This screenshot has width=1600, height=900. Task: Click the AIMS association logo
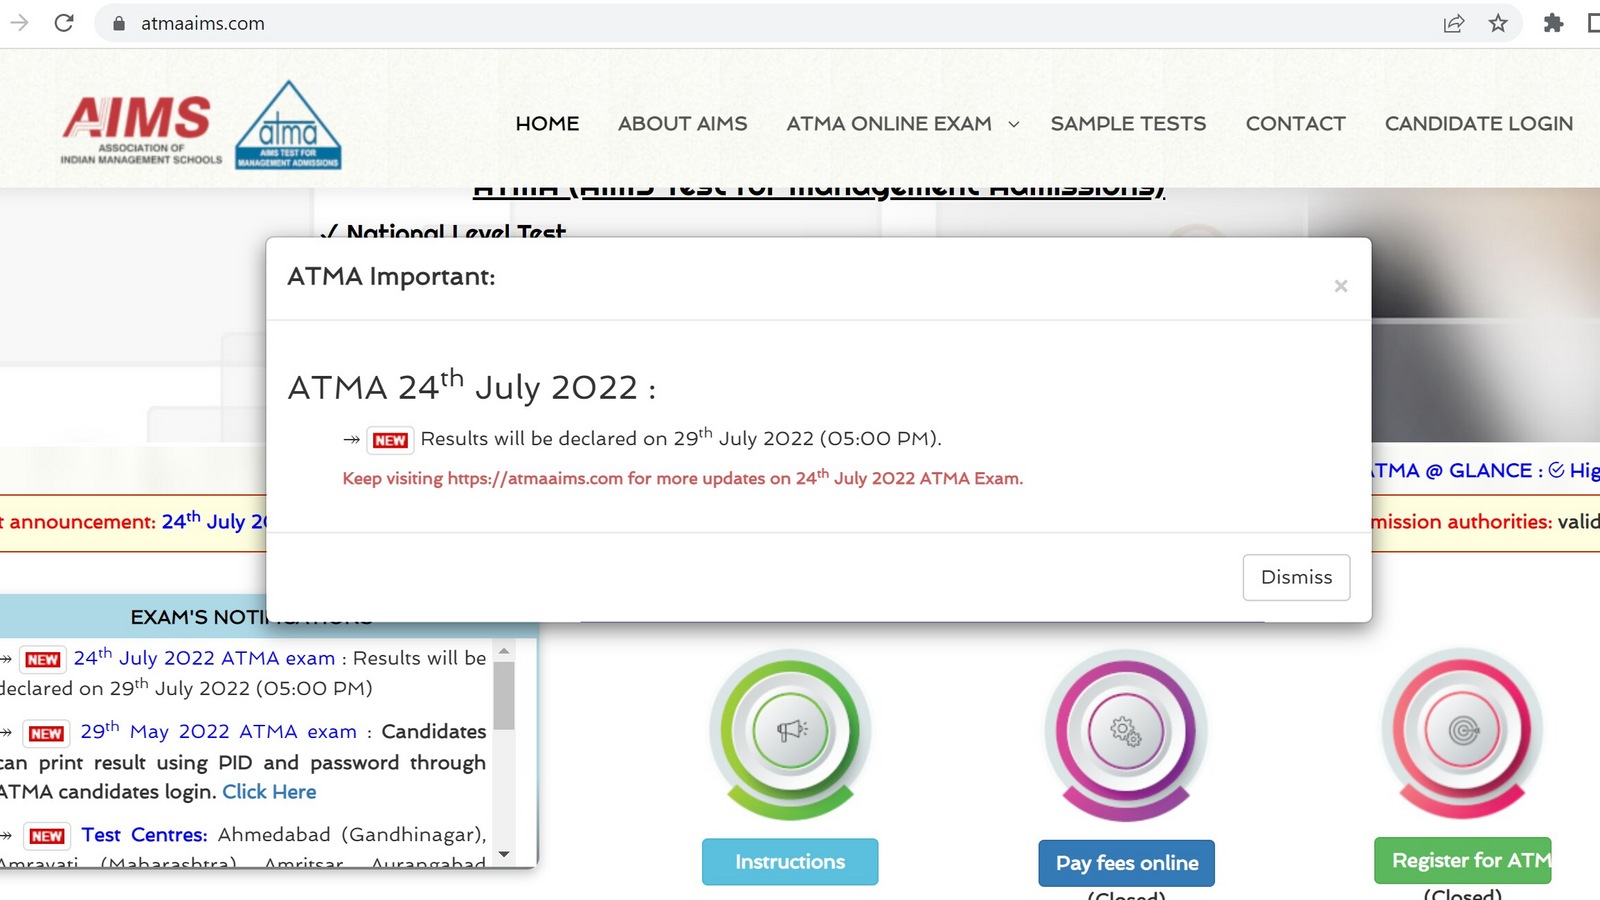coord(140,129)
